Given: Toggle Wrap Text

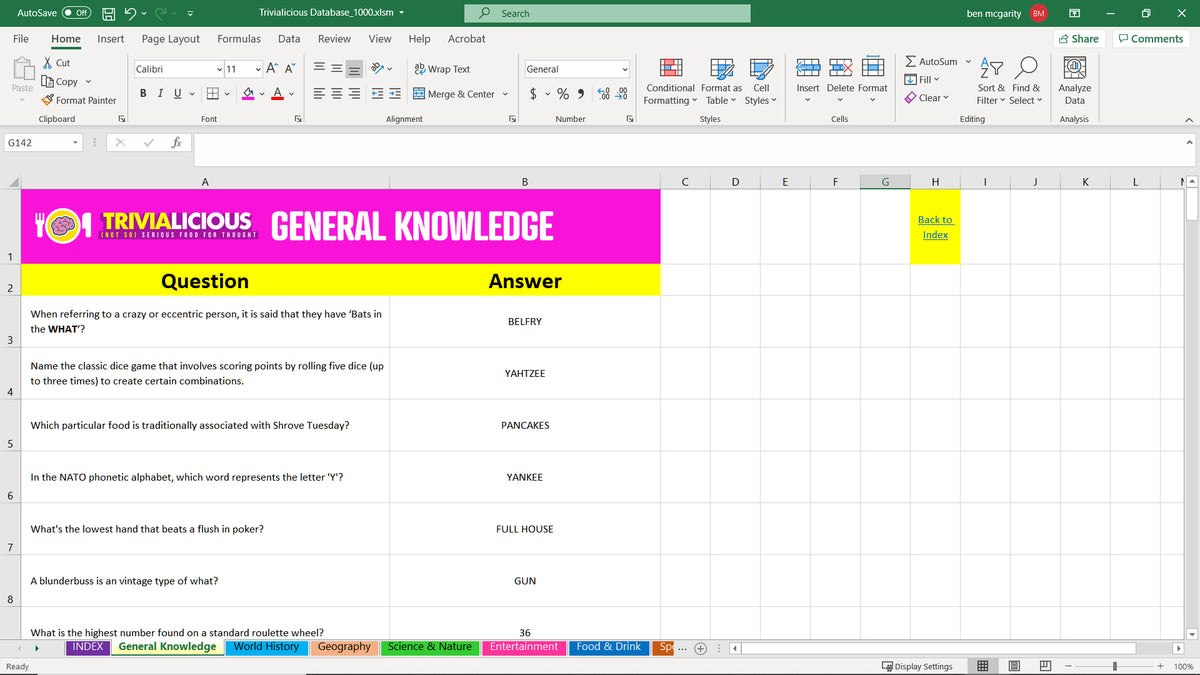Looking at the screenshot, I should (441, 69).
